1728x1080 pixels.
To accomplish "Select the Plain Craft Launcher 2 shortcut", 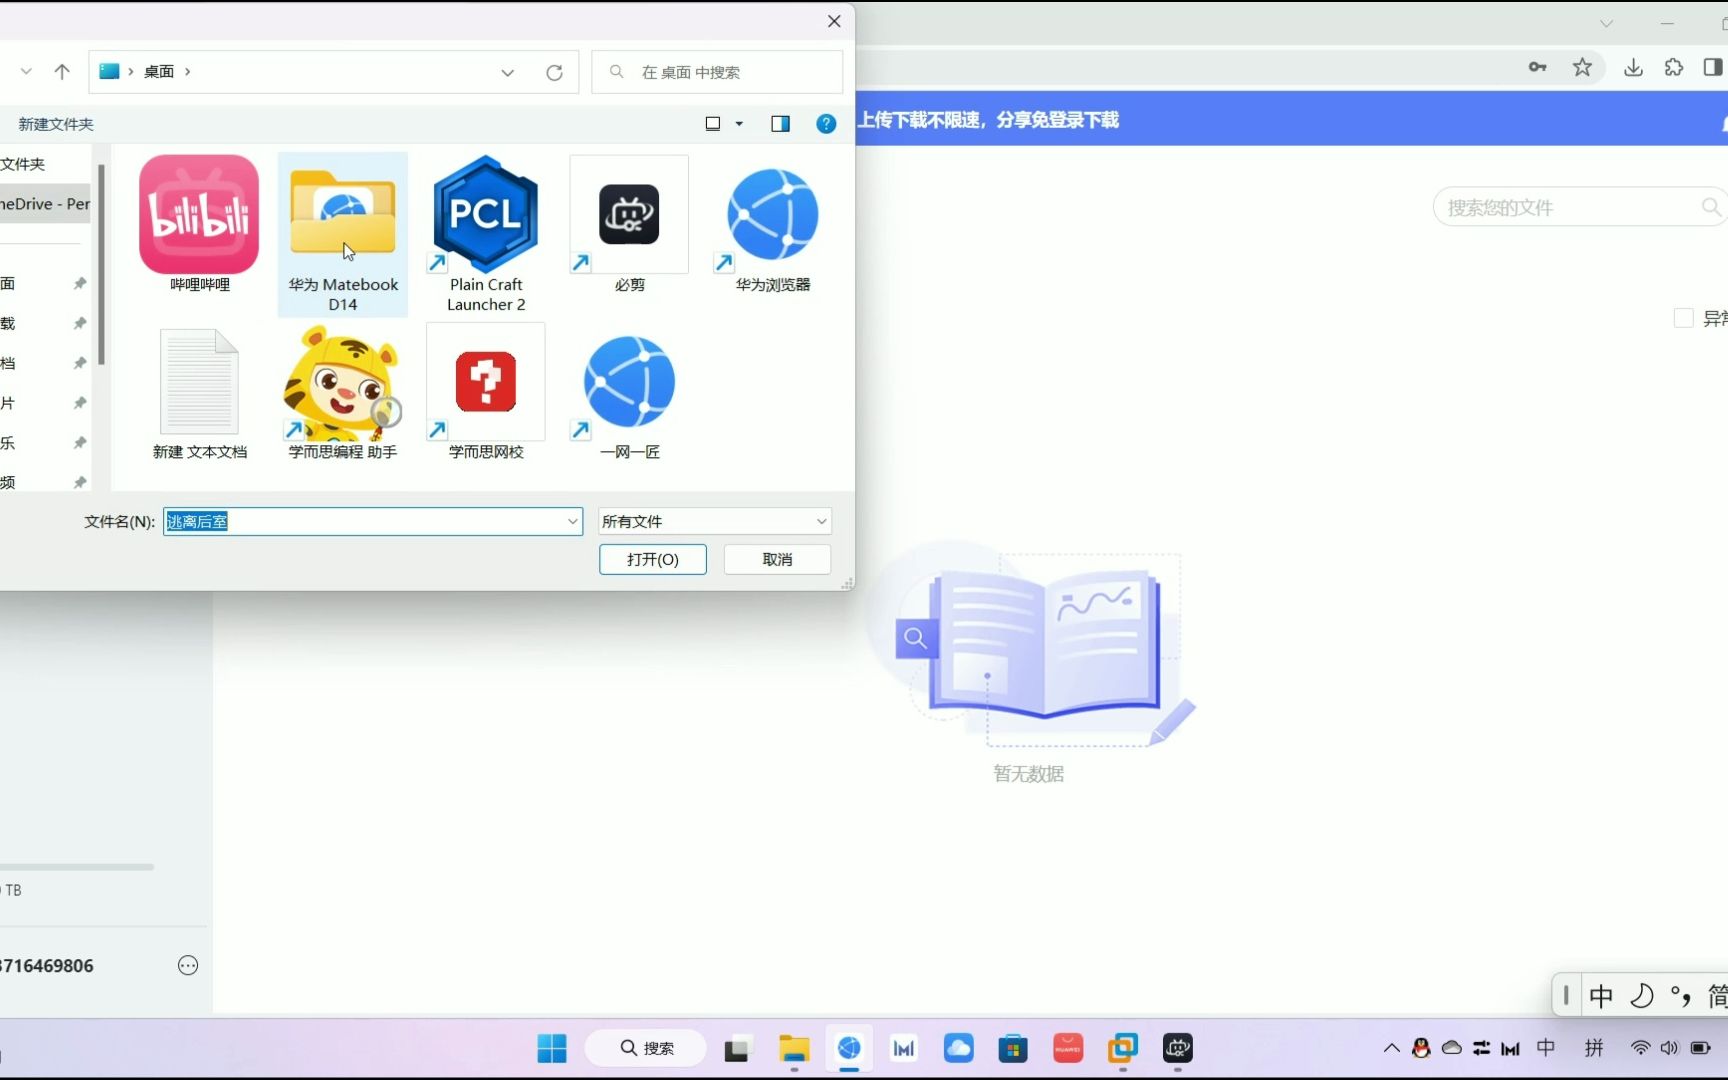I will point(486,214).
